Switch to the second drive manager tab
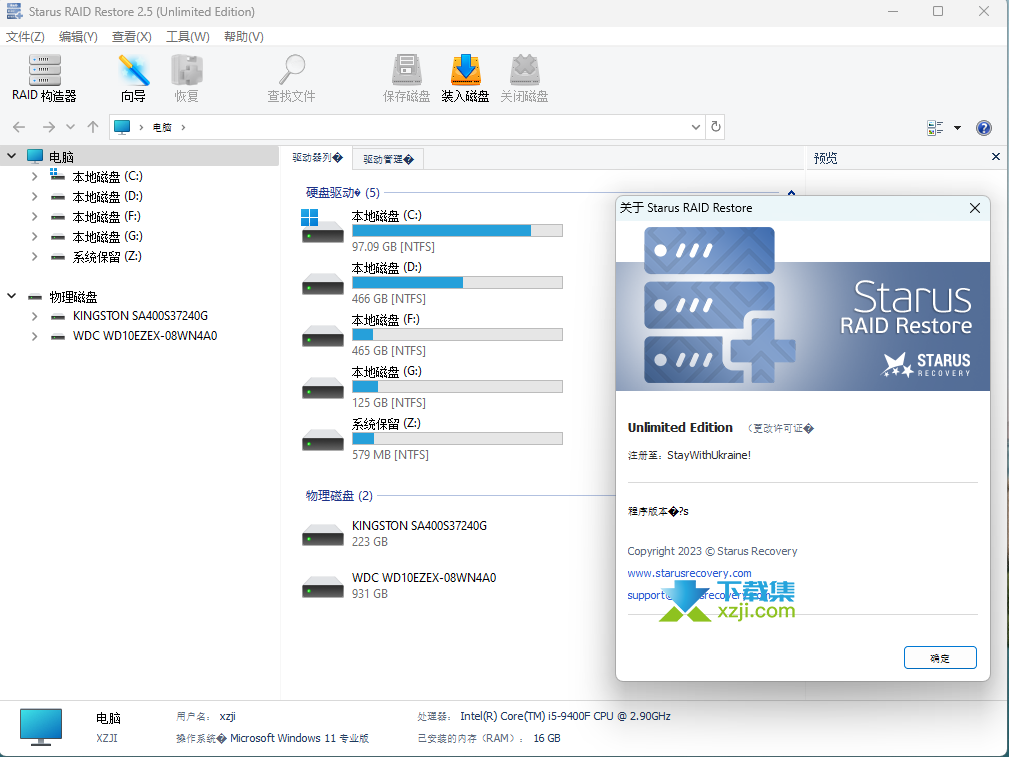 (x=388, y=159)
